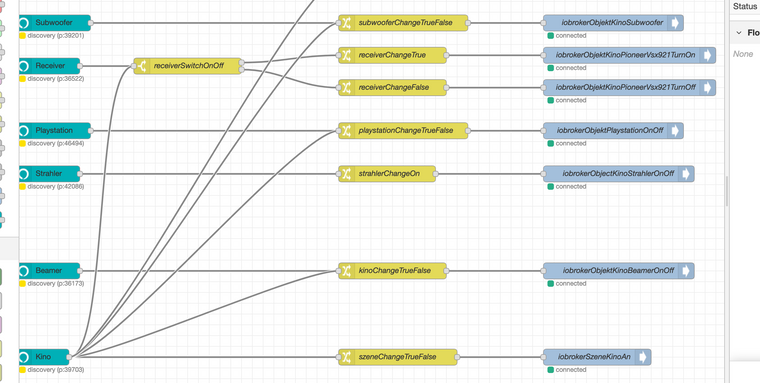Viewport: 760px width, 383px height.
Task: Click the Strahler node label
Action: click(x=48, y=174)
